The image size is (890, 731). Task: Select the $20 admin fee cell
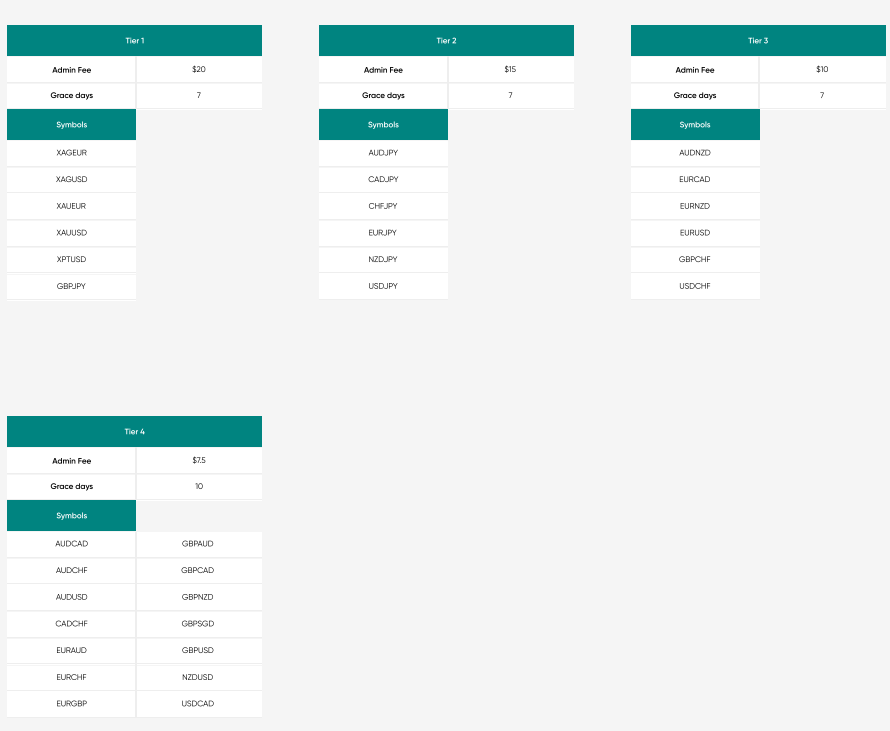[199, 70]
